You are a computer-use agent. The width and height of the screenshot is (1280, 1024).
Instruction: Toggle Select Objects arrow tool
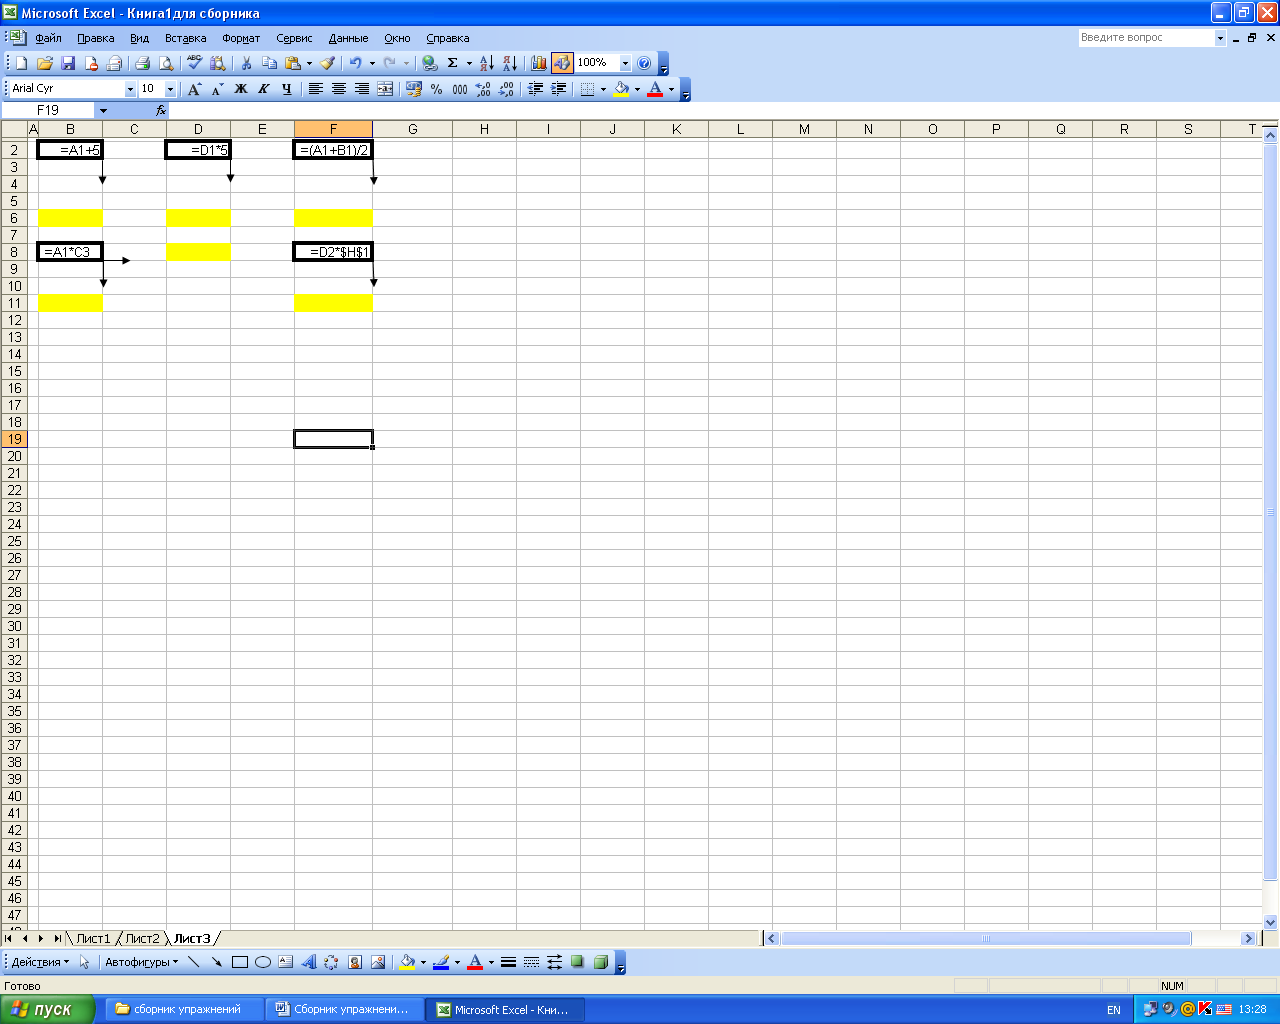click(x=85, y=962)
